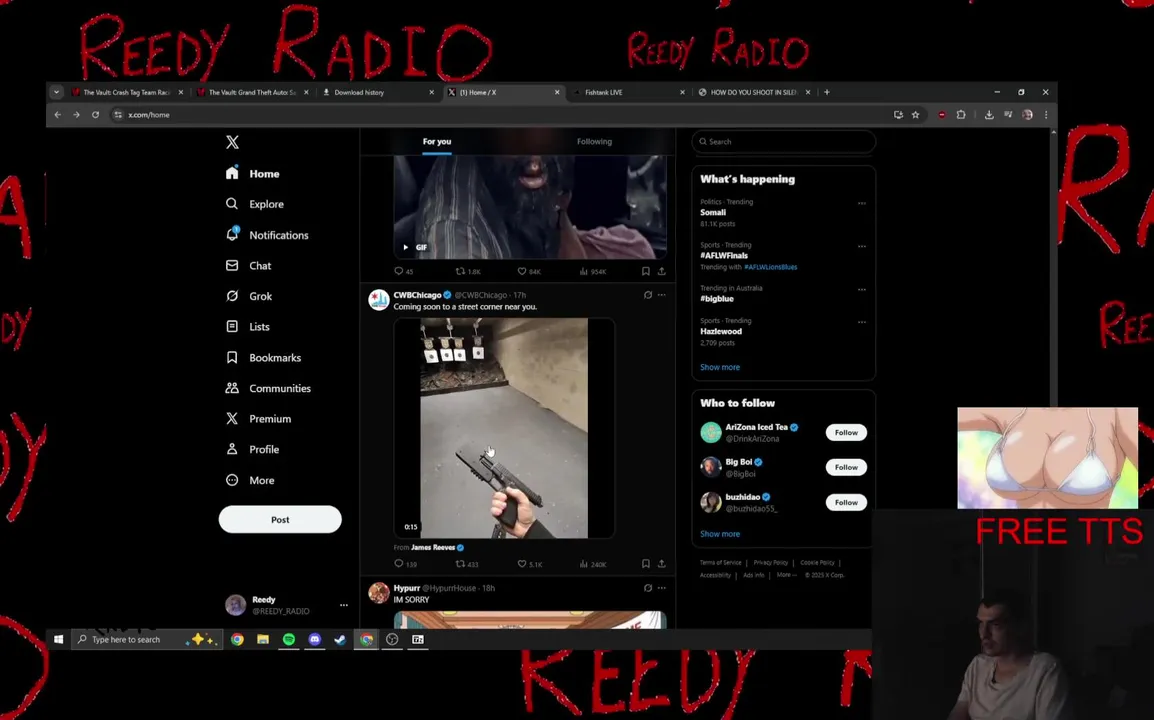Open Discord from the taskbar
Image resolution: width=1154 pixels, height=720 pixels.
[x=314, y=640]
